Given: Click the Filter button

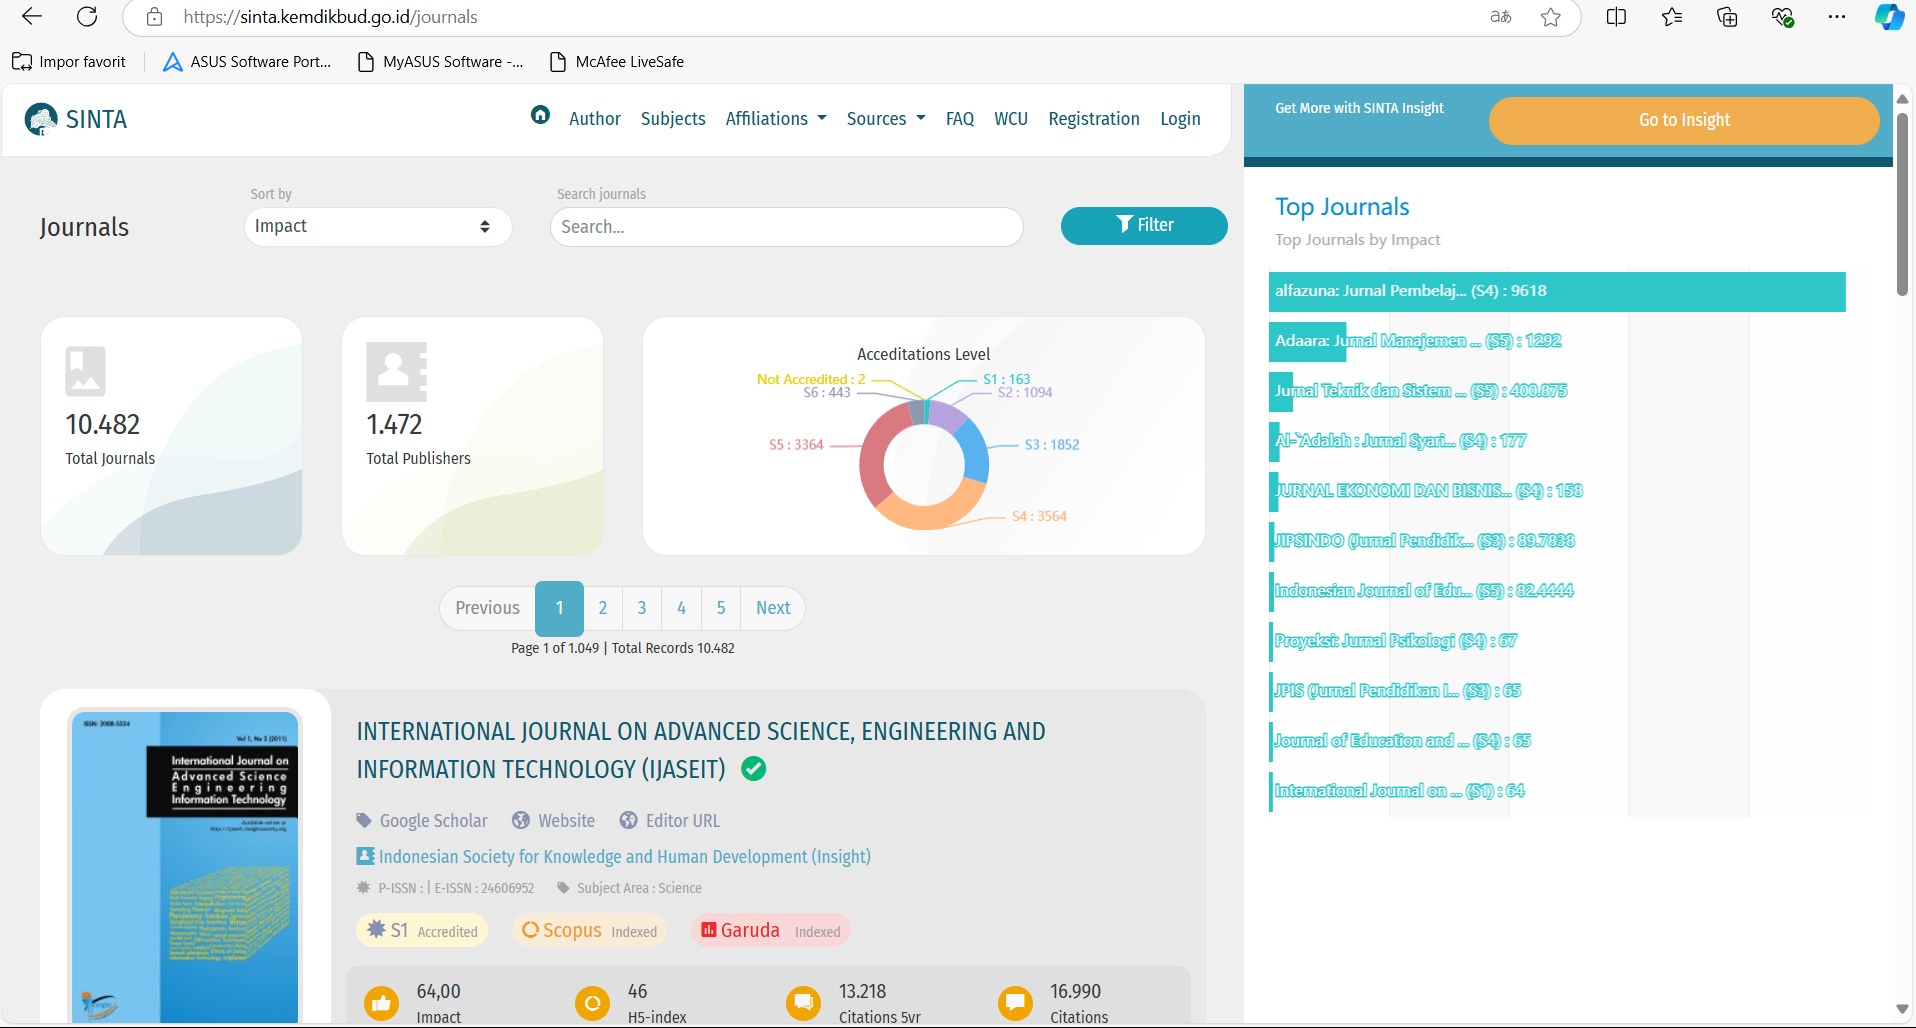Looking at the screenshot, I should (1143, 226).
